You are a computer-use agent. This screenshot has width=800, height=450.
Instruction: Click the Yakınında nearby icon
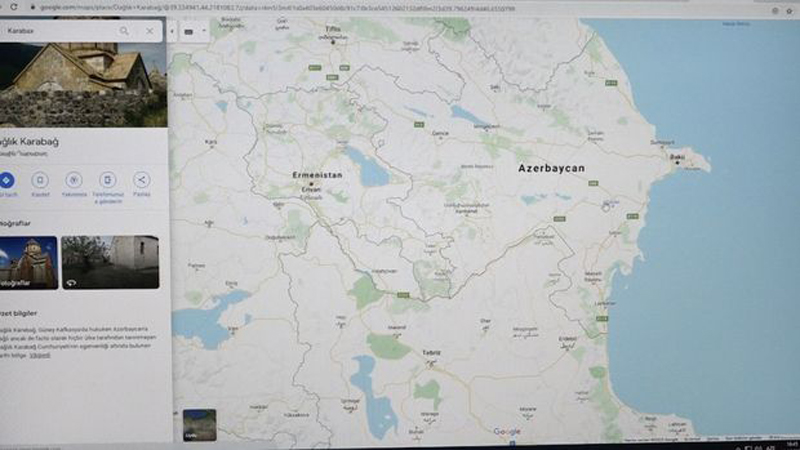(x=74, y=180)
